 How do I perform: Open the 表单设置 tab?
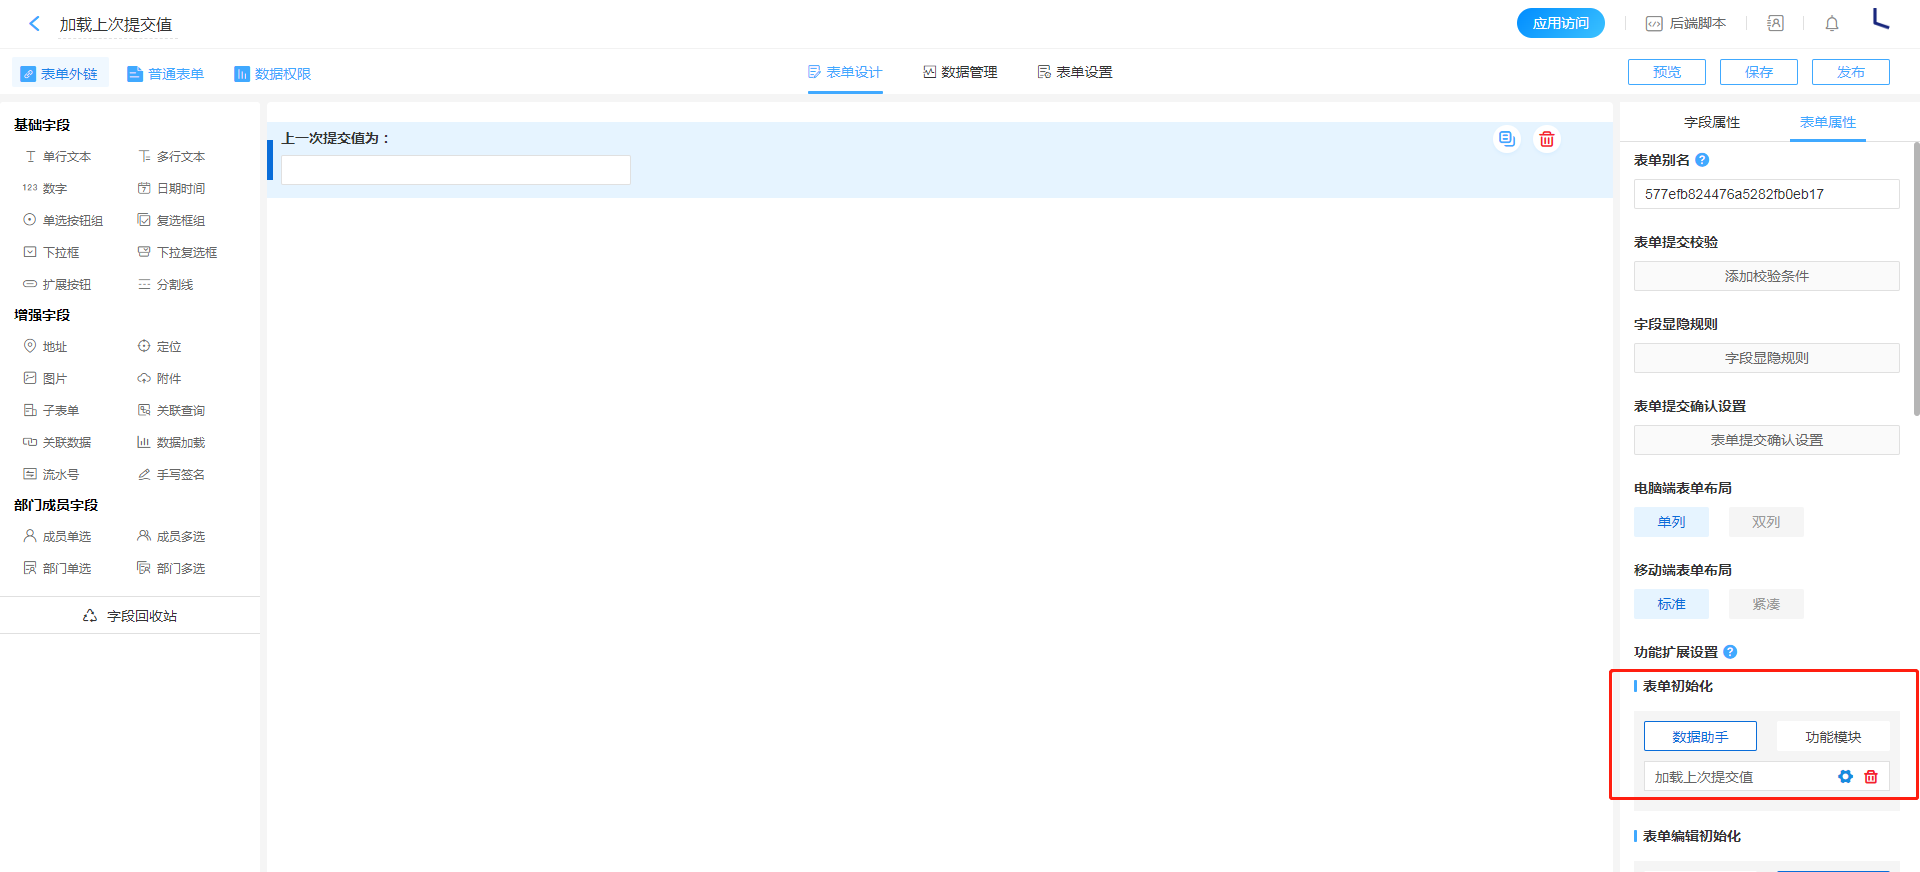point(1075,72)
